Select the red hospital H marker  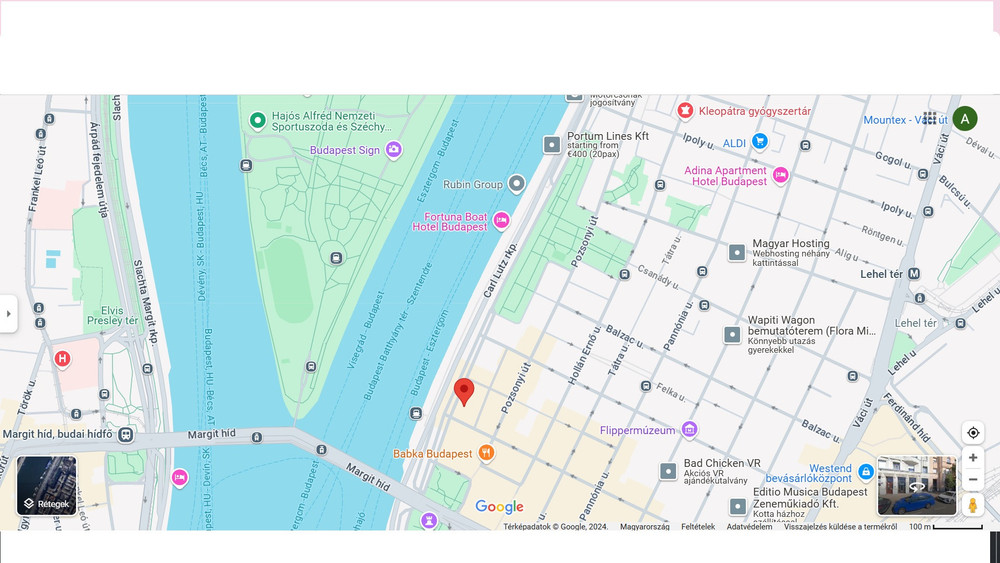62,359
